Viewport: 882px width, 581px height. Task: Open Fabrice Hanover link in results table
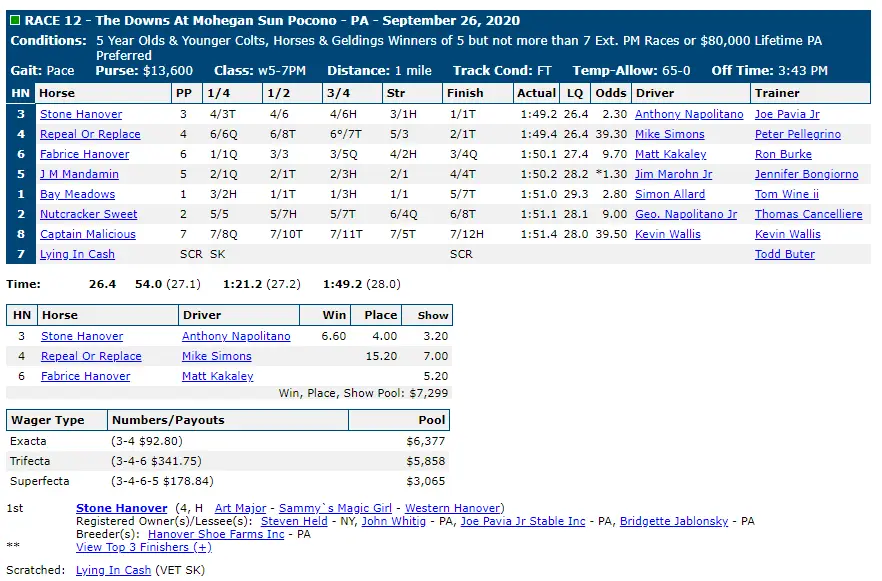pyautogui.click(x=84, y=154)
